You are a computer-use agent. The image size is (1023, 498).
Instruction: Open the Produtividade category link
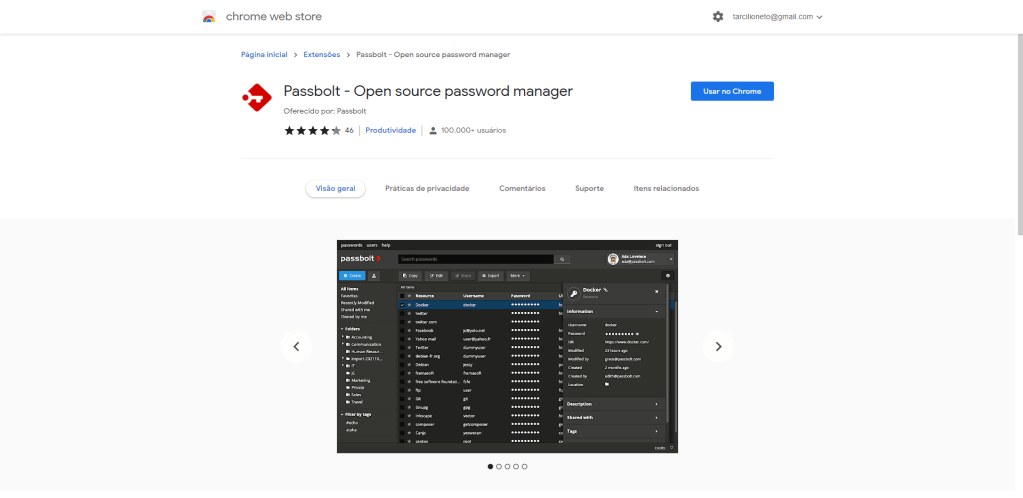tap(390, 130)
